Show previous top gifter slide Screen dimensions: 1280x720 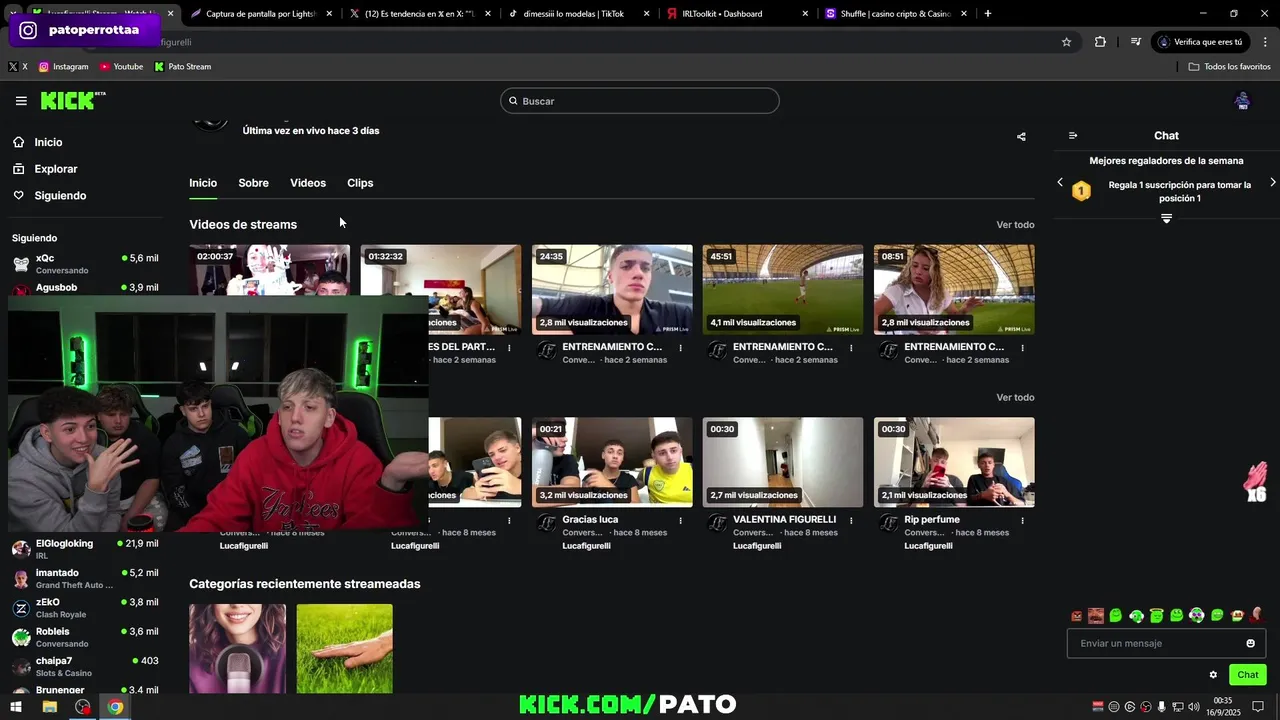1060,182
